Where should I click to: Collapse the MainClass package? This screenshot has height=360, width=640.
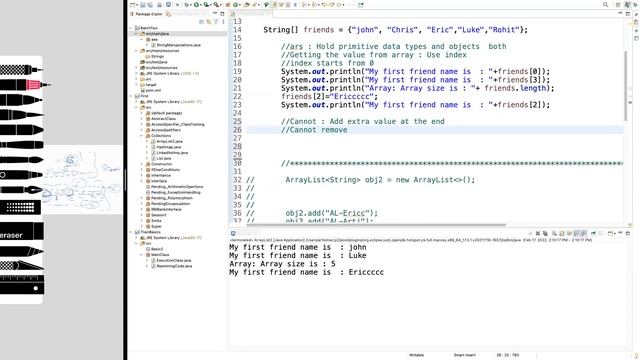coord(142,255)
